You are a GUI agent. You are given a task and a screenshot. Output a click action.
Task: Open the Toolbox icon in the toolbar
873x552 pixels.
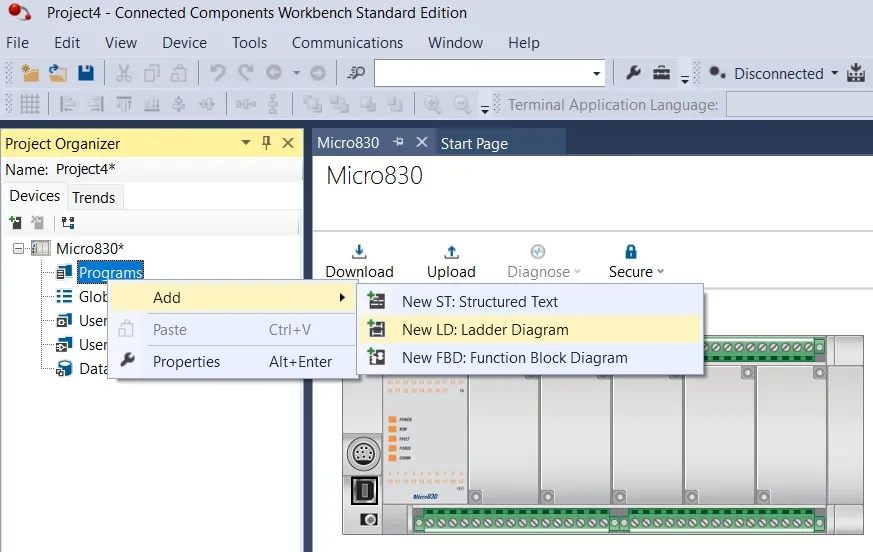(661, 73)
